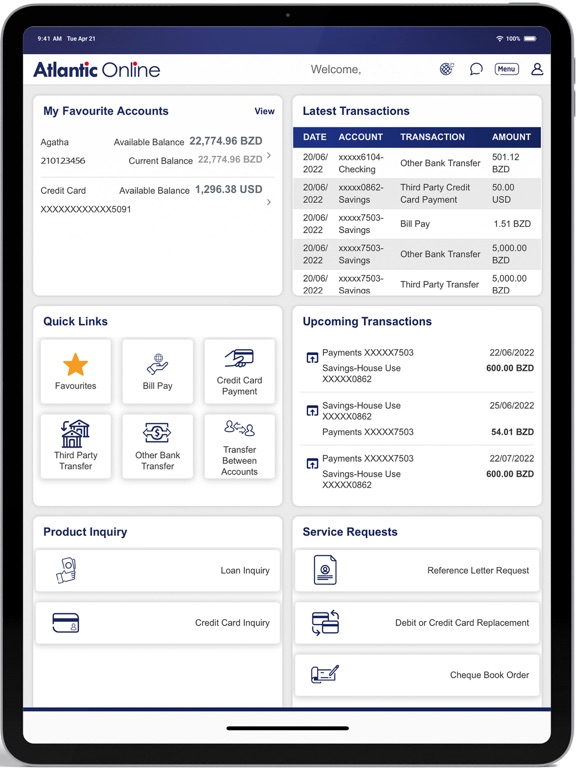Click the 1,296.38 USD available balance

[229, 190]
